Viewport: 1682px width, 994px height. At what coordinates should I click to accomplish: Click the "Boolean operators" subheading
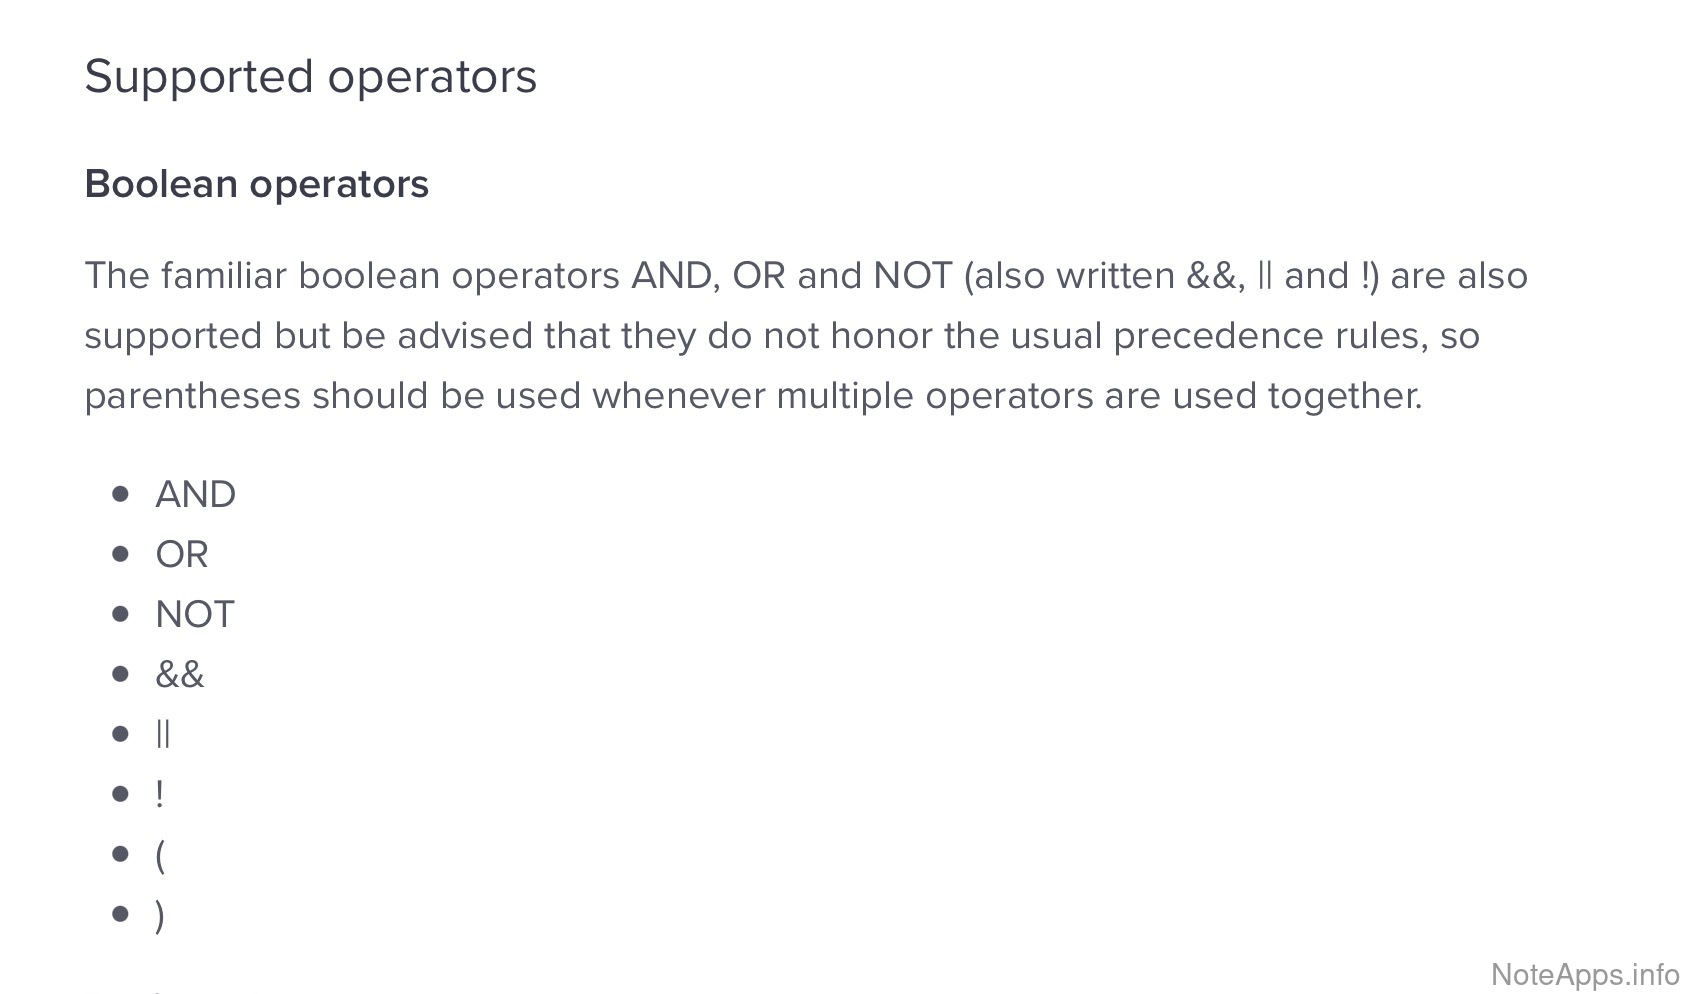256,184
